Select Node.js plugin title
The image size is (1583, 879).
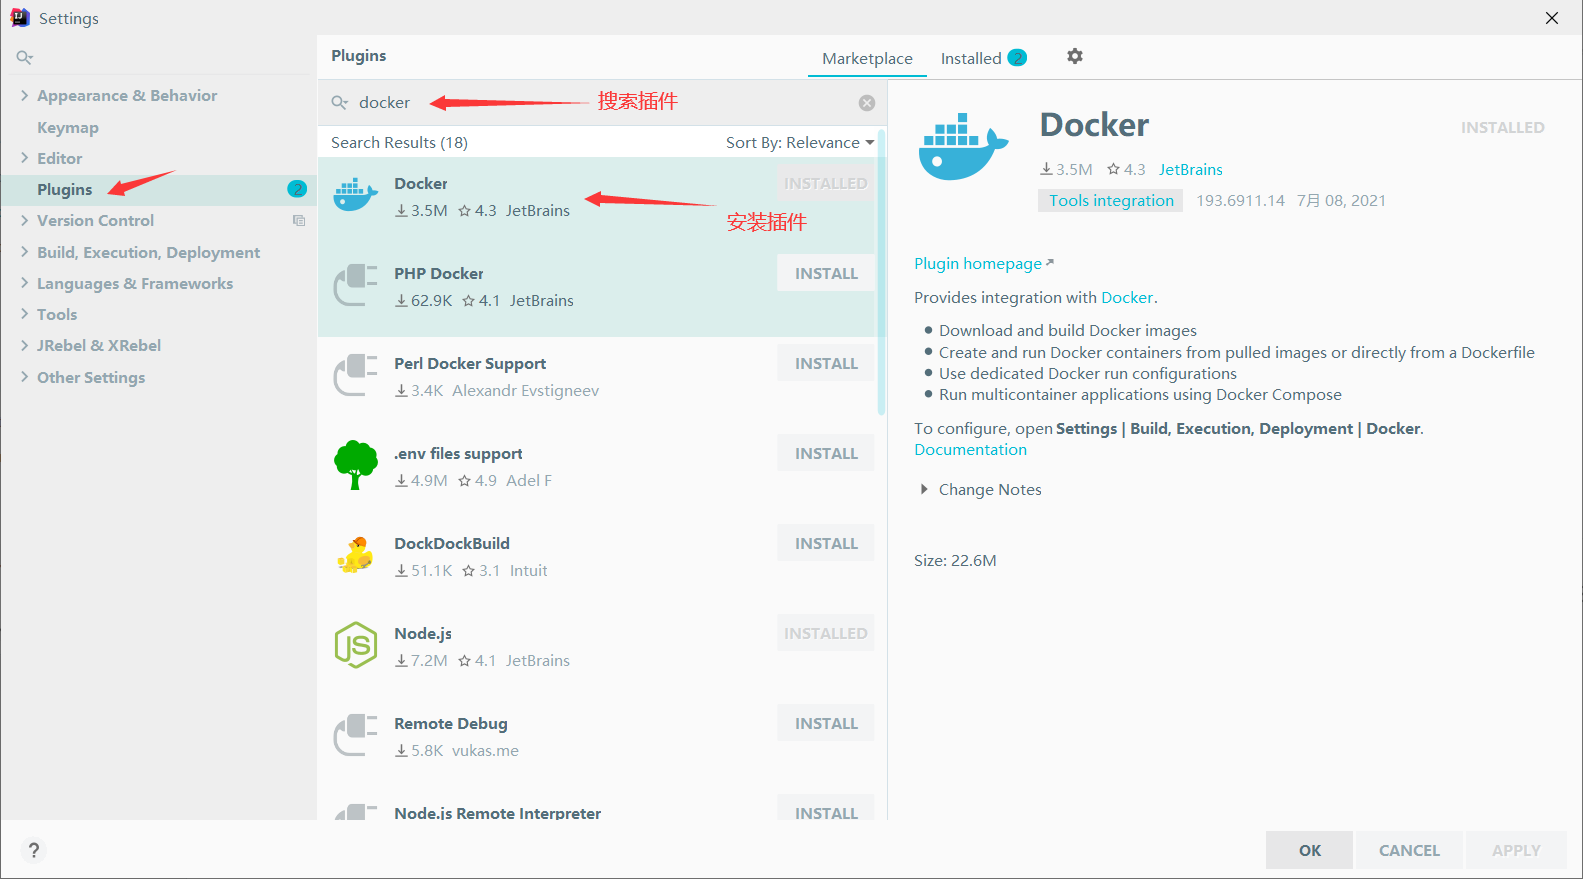[423, 634]
